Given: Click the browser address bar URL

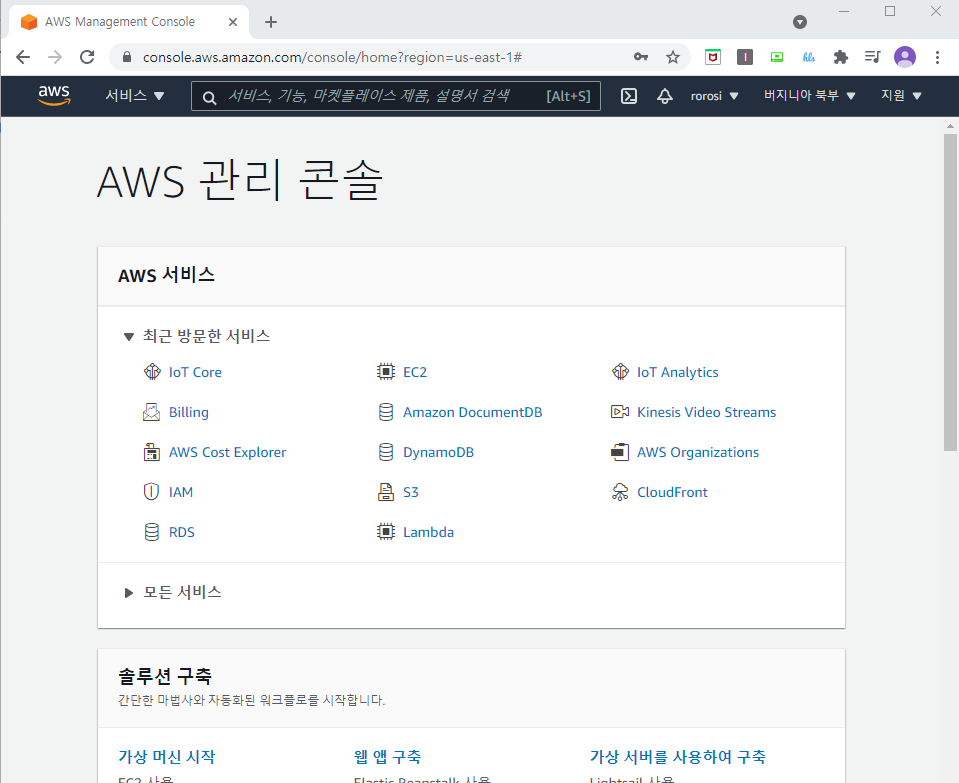Looking at the screenshot, I should 332,57.
